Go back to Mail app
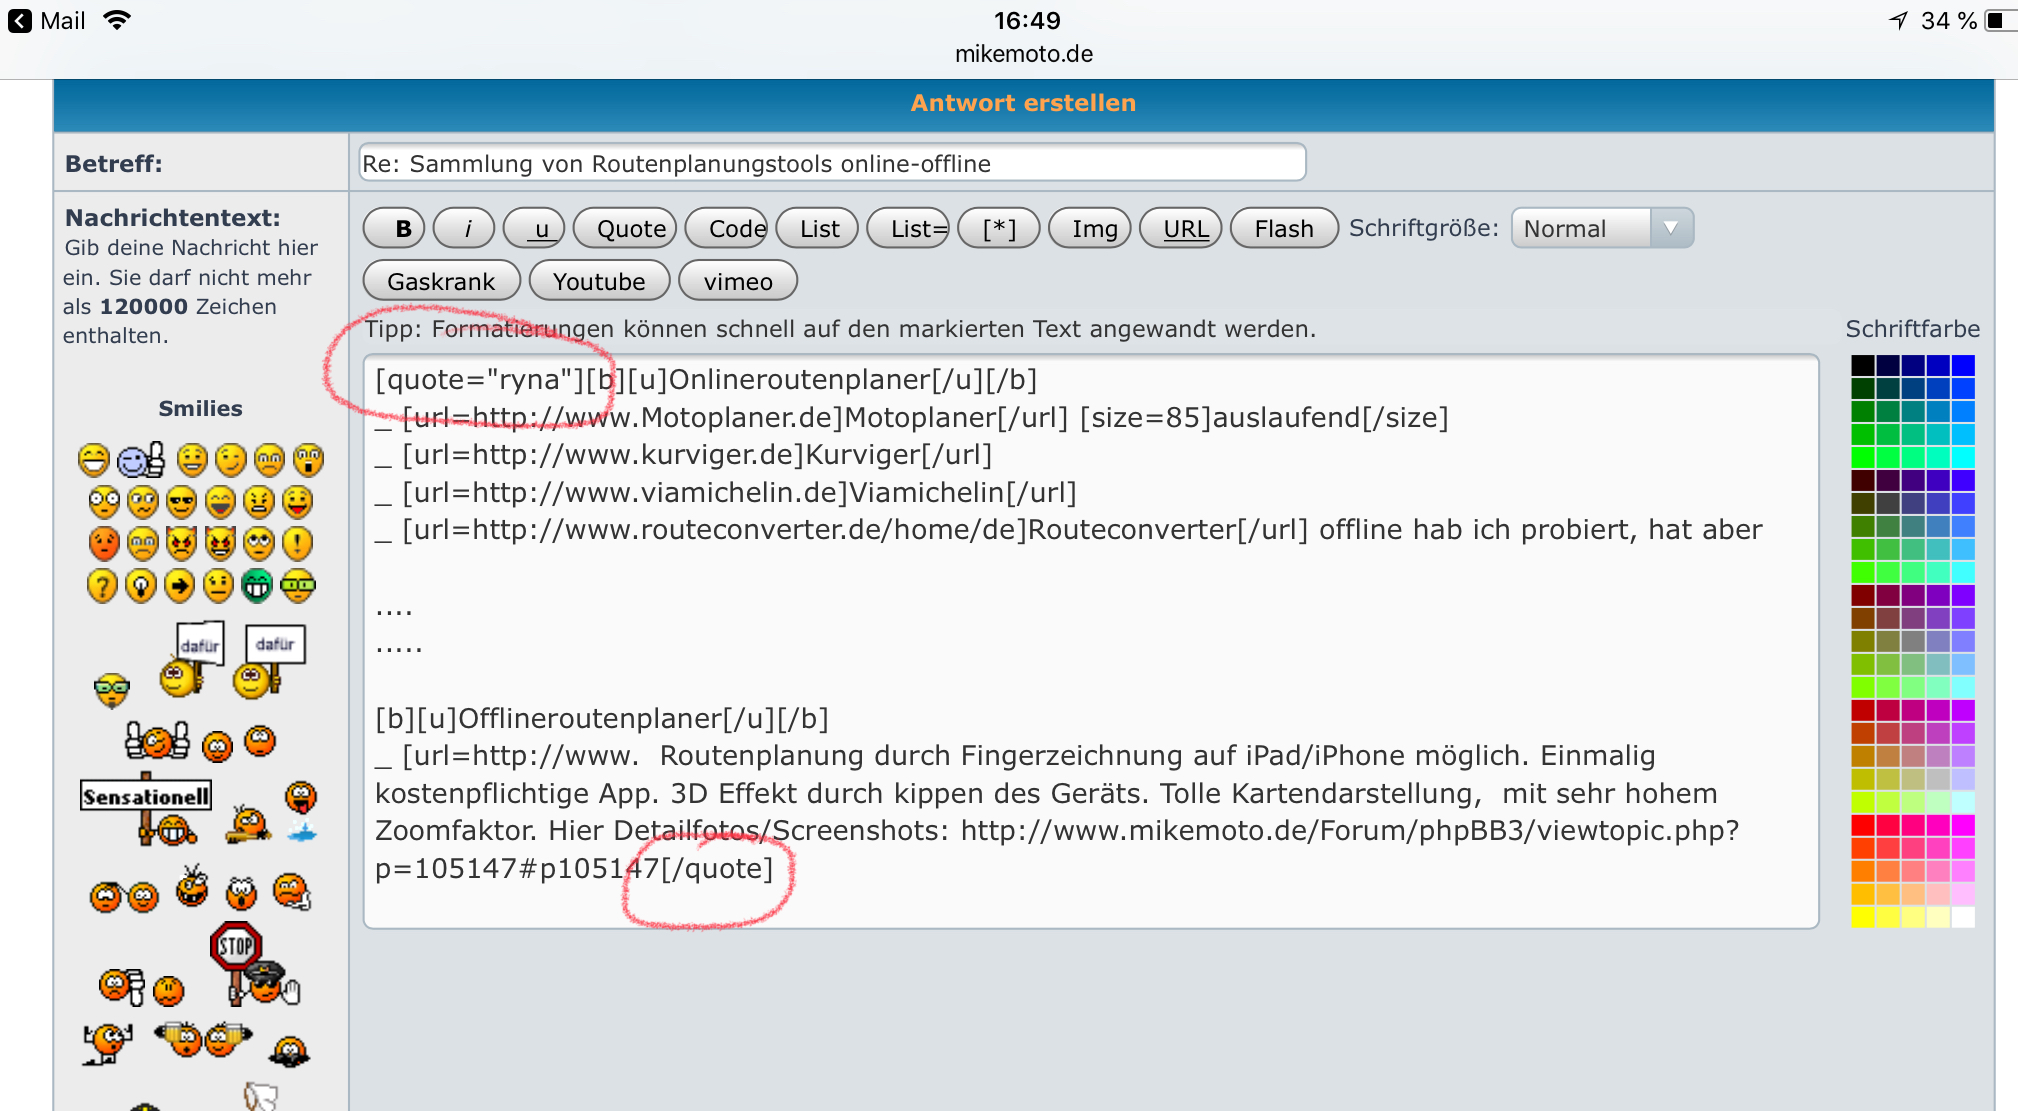Viewport: 2018px width, 1111px height. (46, 21)
